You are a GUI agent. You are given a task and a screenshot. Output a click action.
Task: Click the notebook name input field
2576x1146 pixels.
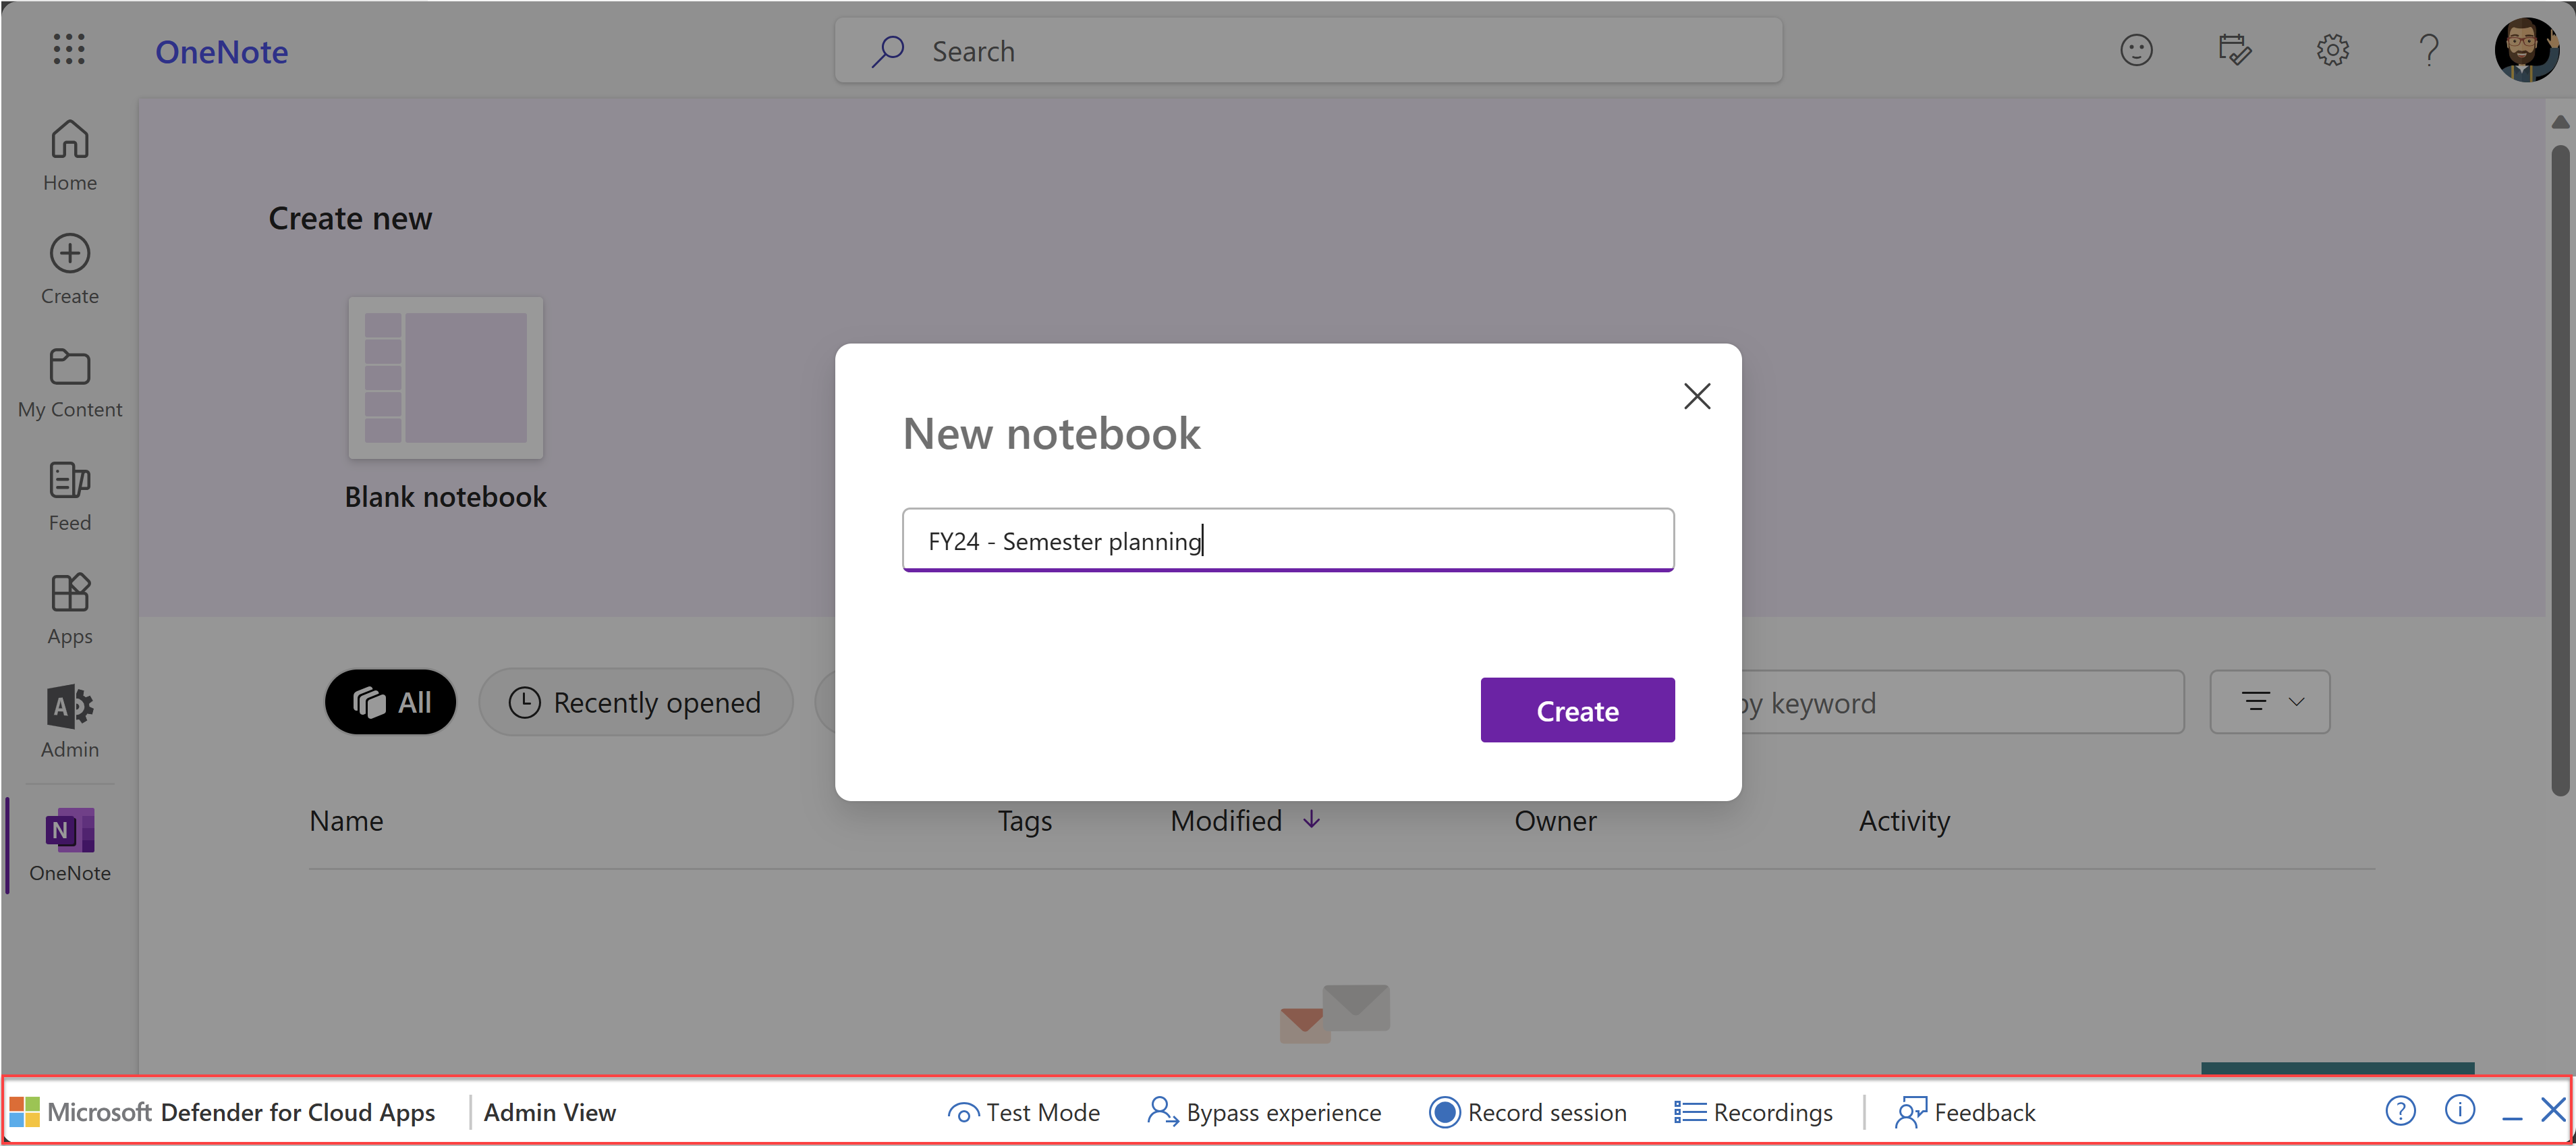point(1287,540)
